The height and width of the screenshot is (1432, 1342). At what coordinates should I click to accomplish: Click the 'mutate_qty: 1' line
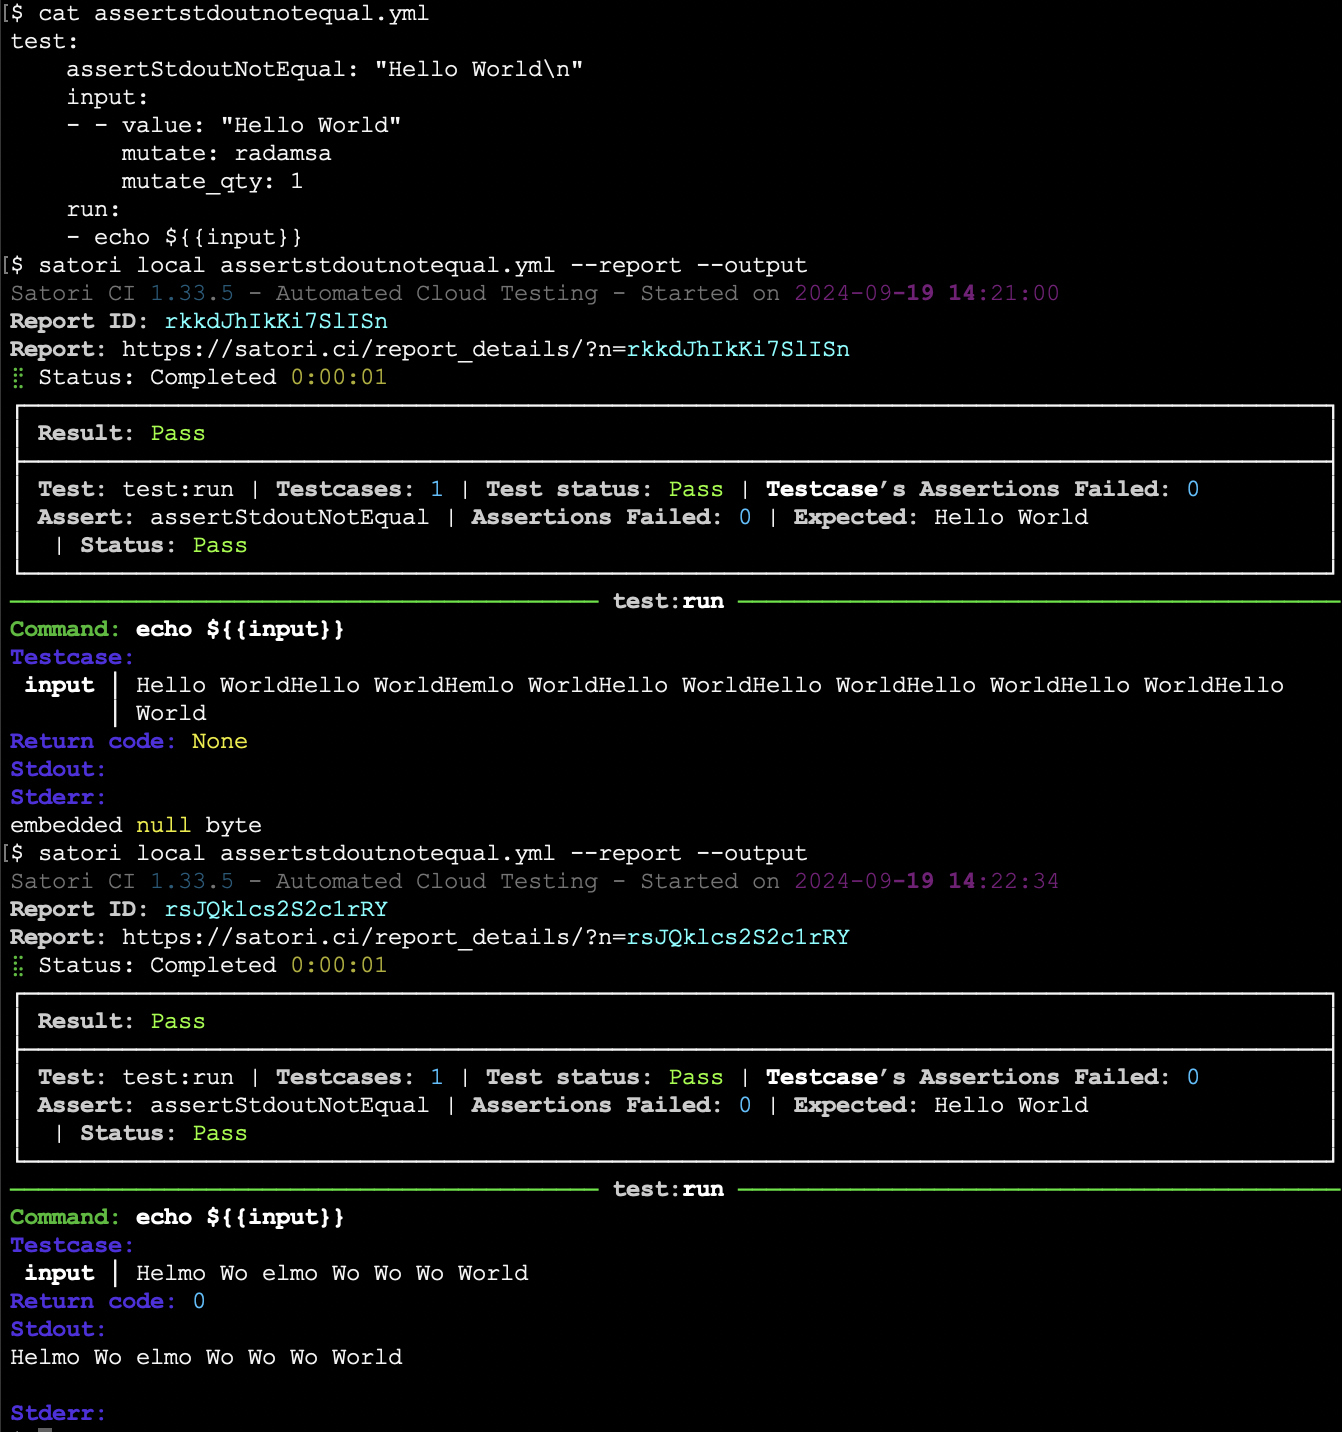tap(212, 181)
